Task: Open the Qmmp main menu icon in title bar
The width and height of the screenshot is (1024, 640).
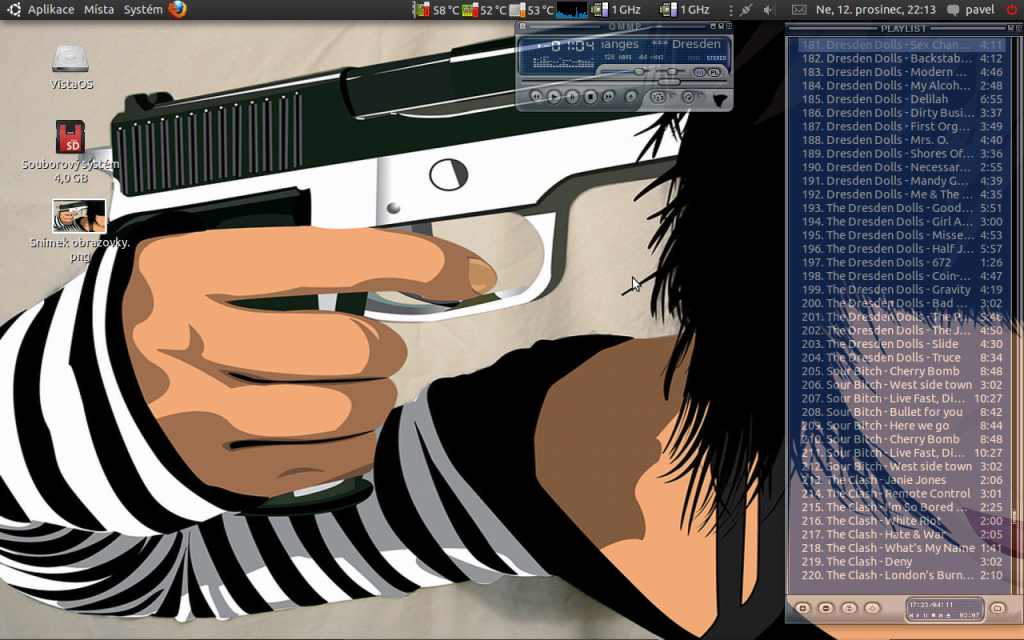Action: (x=522, y=26)
